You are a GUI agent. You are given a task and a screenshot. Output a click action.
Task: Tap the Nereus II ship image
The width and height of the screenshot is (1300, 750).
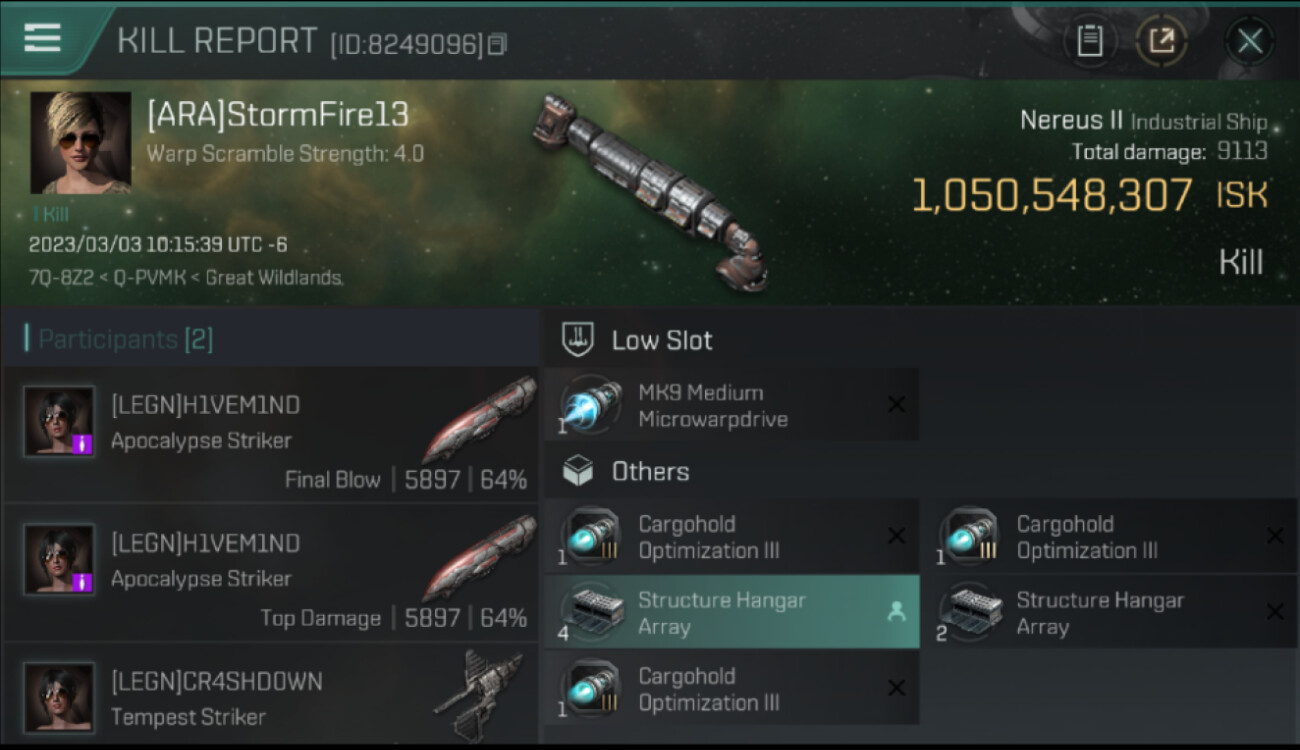[650, 190]
